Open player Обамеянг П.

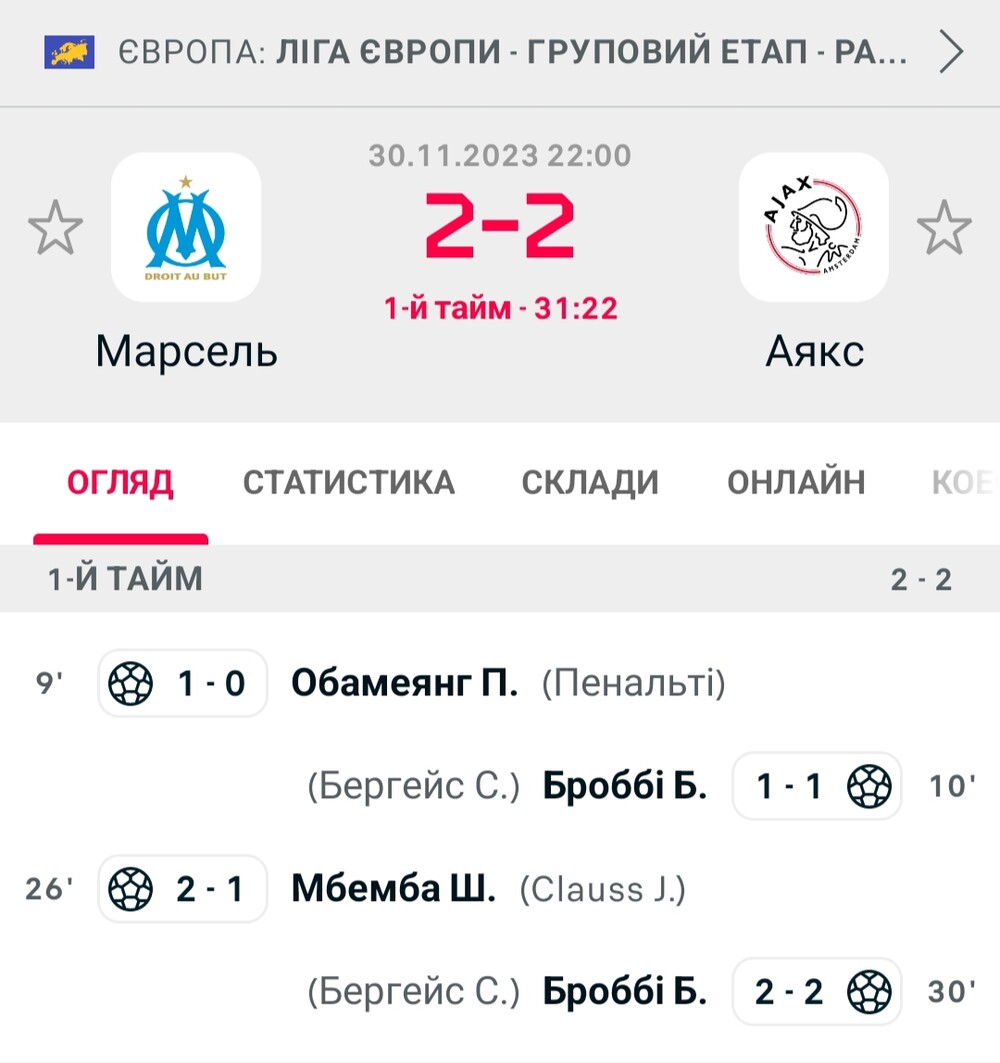405,683
